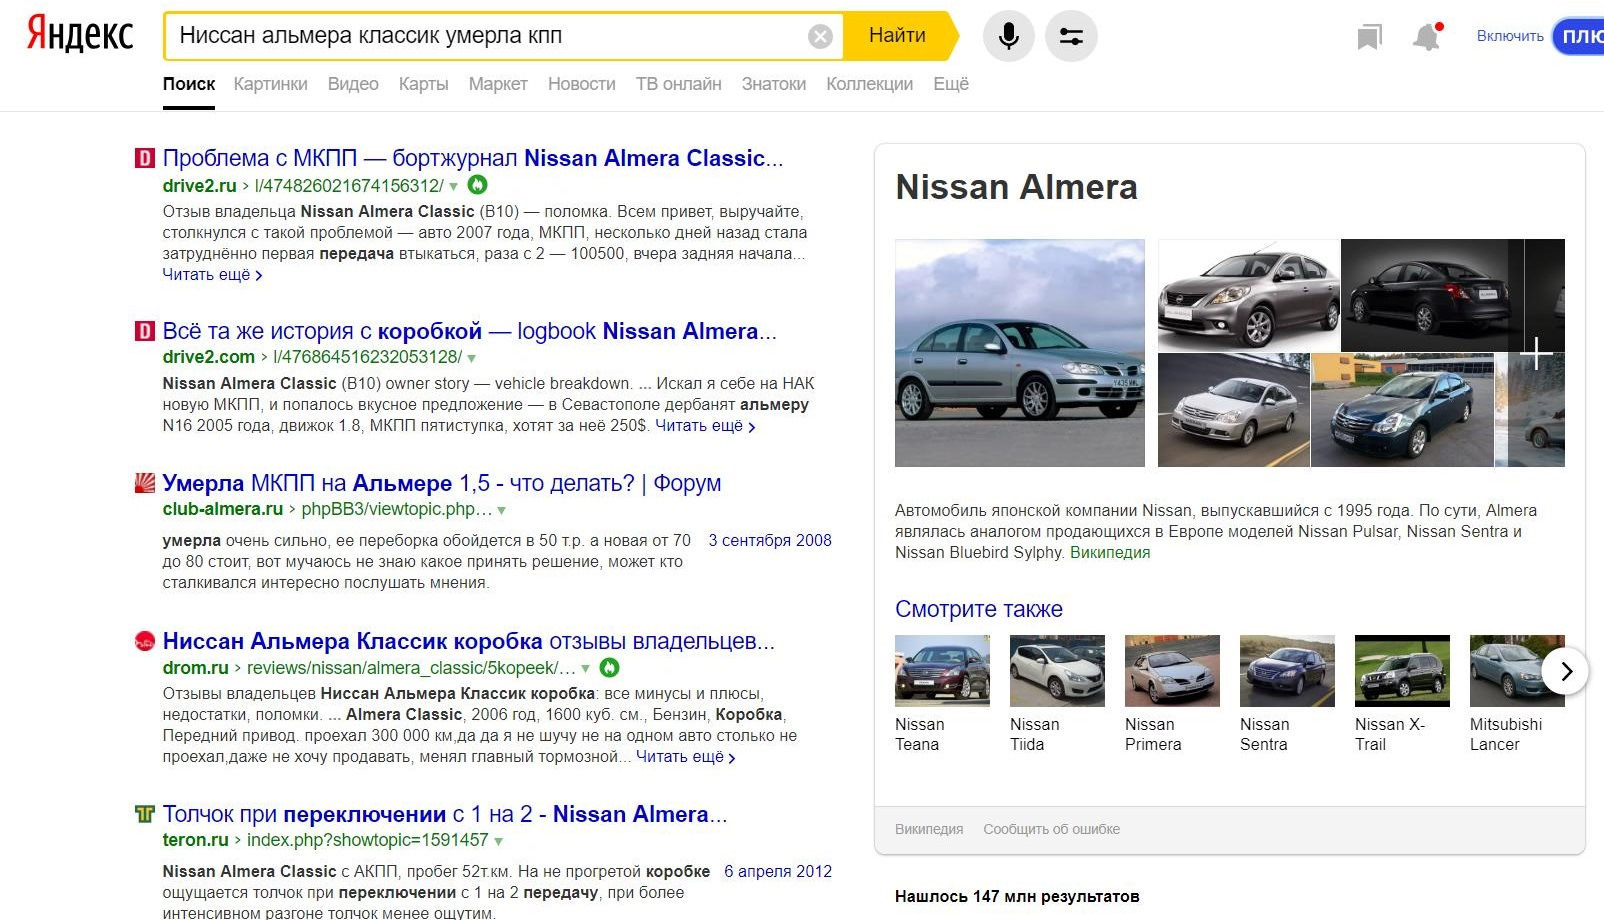This screenshot has width=1604, height=920.
Task: Click the 'Nissan Almera' info card title
Action: coord(1016,187)
